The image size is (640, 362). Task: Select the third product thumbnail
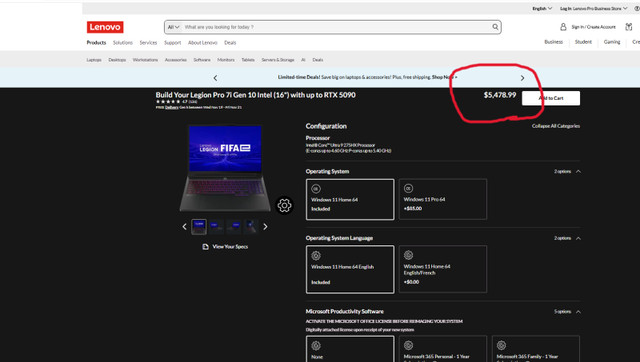click(x=234, y=227)
